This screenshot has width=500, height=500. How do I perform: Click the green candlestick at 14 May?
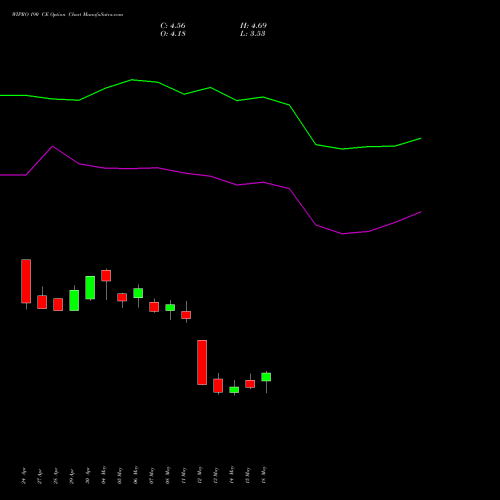click(234, 390)
